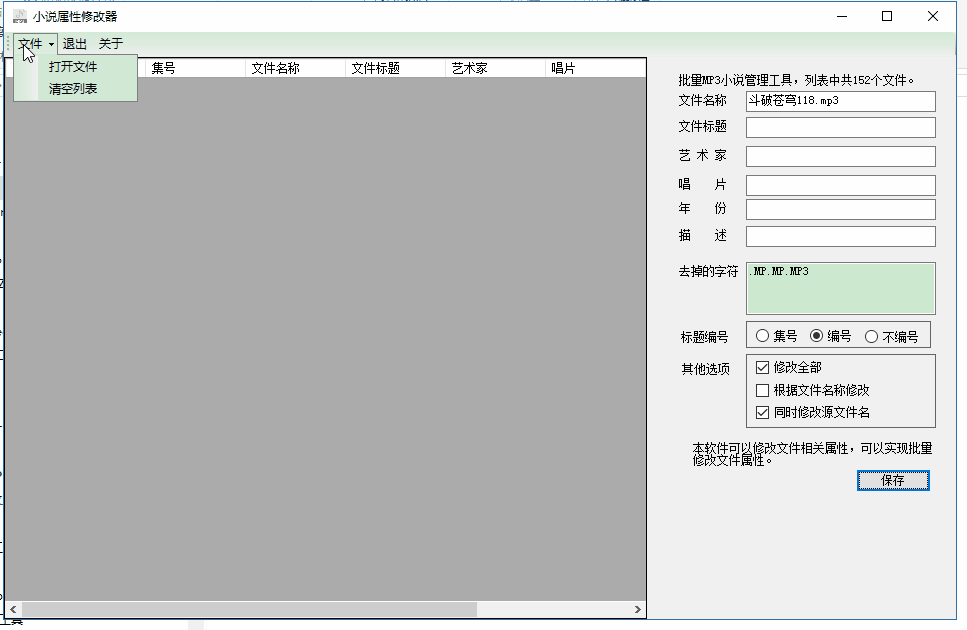Open the 关于 menu item
This screenshot has height=630, width=967.
(x=111, y=44)
